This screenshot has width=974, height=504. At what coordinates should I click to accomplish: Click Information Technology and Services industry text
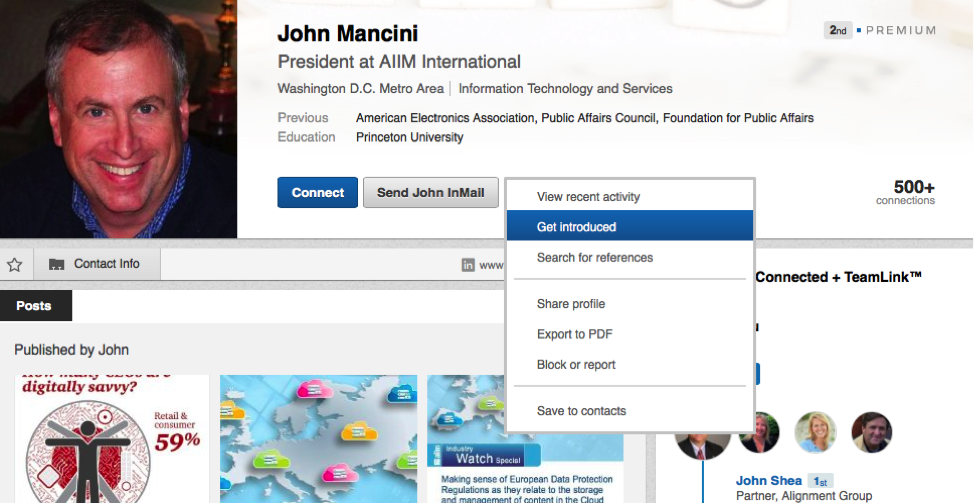coord(565,89)
